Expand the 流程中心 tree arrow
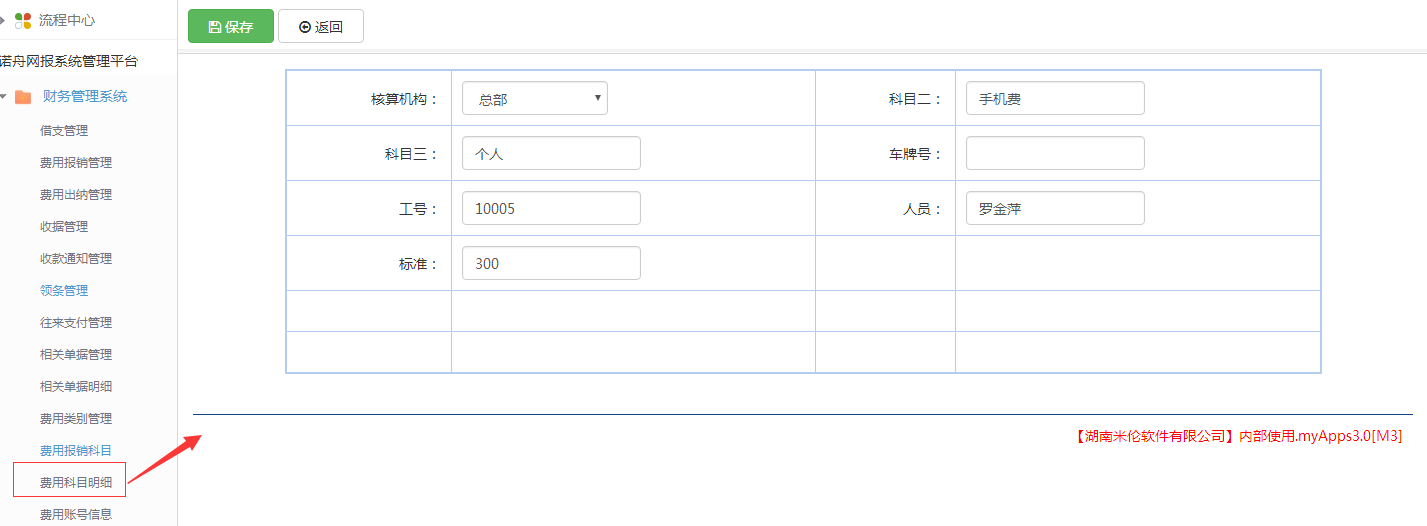Image resolution: width=1427 pixels, height=526 pixels. [4, 20]
